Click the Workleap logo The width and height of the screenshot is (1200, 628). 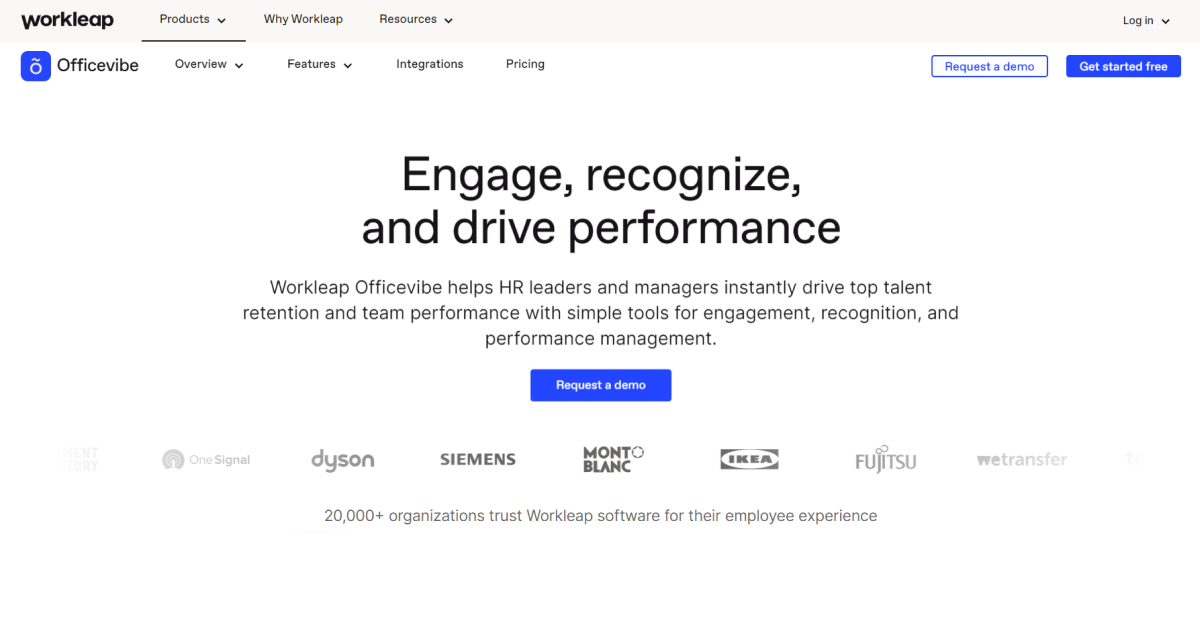[67, 20]
